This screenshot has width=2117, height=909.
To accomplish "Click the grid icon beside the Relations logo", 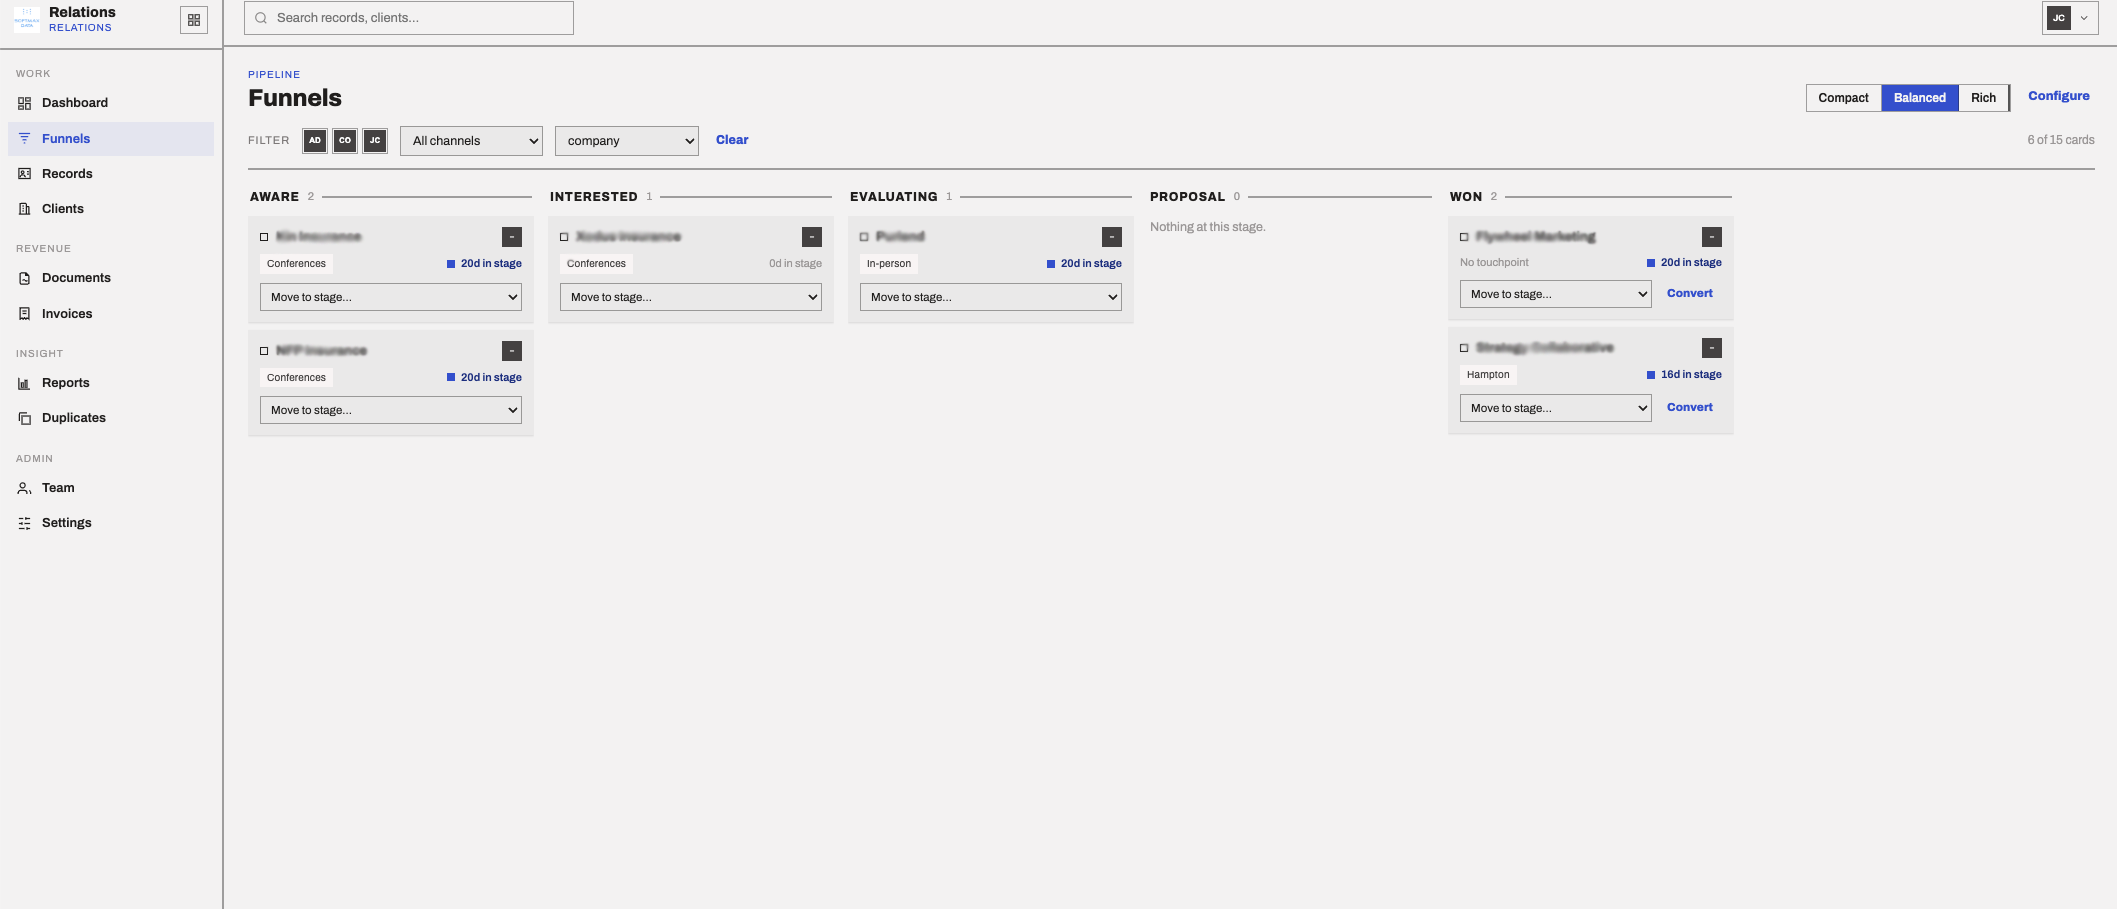I will (x=194, y=20).
